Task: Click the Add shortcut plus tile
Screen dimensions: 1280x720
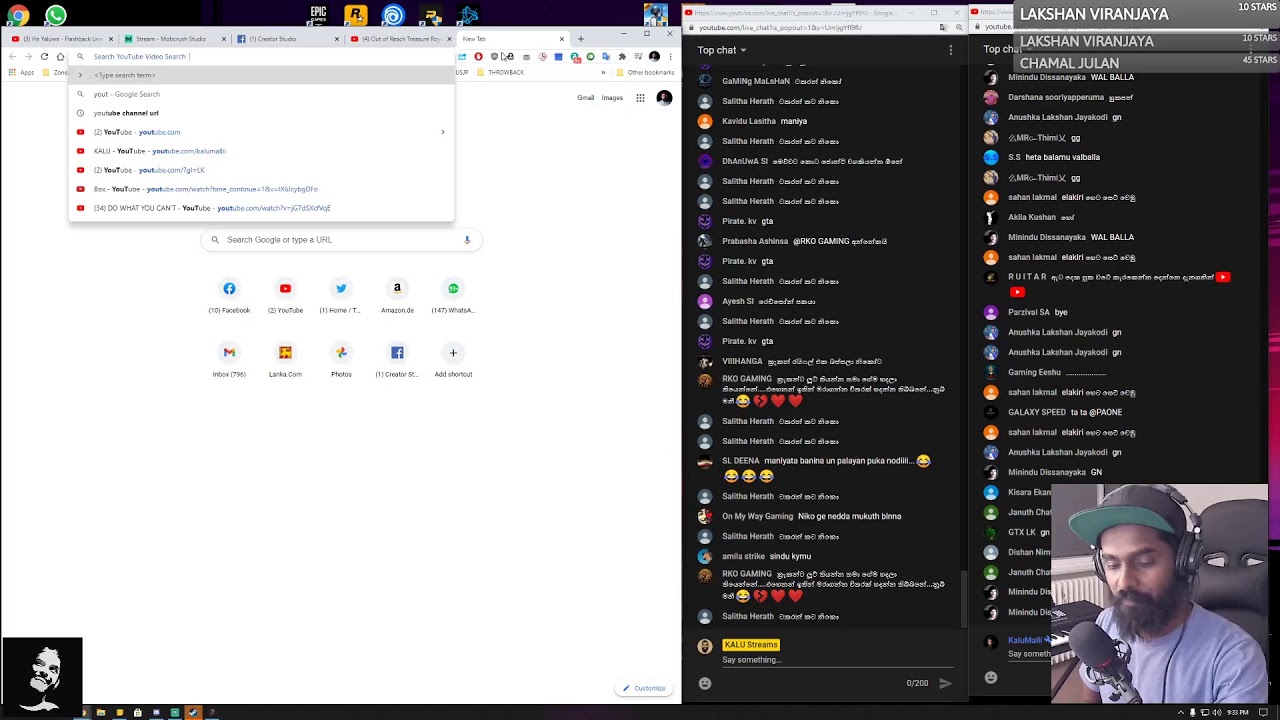Action: [x=453, y=359]
